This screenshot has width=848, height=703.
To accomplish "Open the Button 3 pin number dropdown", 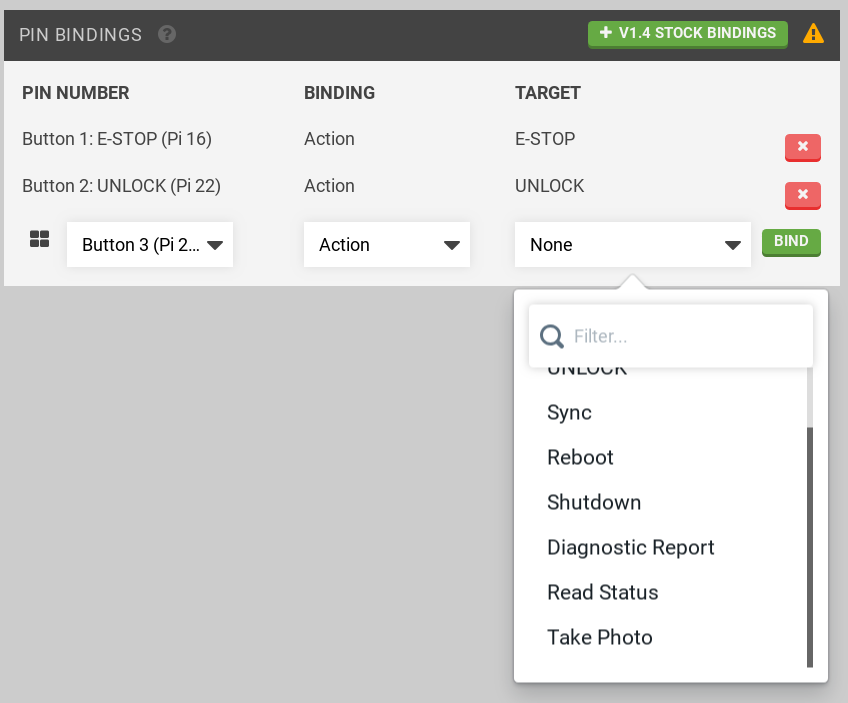I will tap(150, 245).
